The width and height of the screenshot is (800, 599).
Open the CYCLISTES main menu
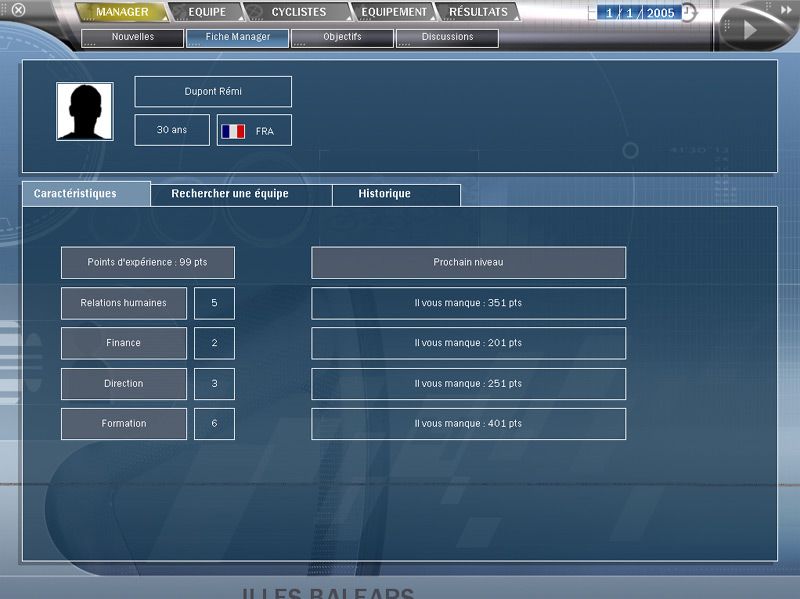(x=298, y=12)
